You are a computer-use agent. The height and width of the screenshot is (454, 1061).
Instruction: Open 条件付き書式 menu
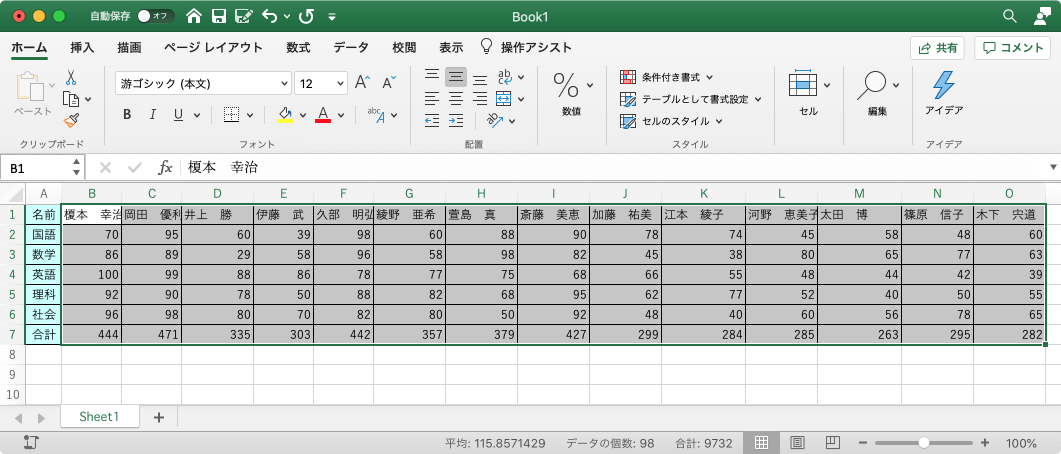(x=667, y=77)
